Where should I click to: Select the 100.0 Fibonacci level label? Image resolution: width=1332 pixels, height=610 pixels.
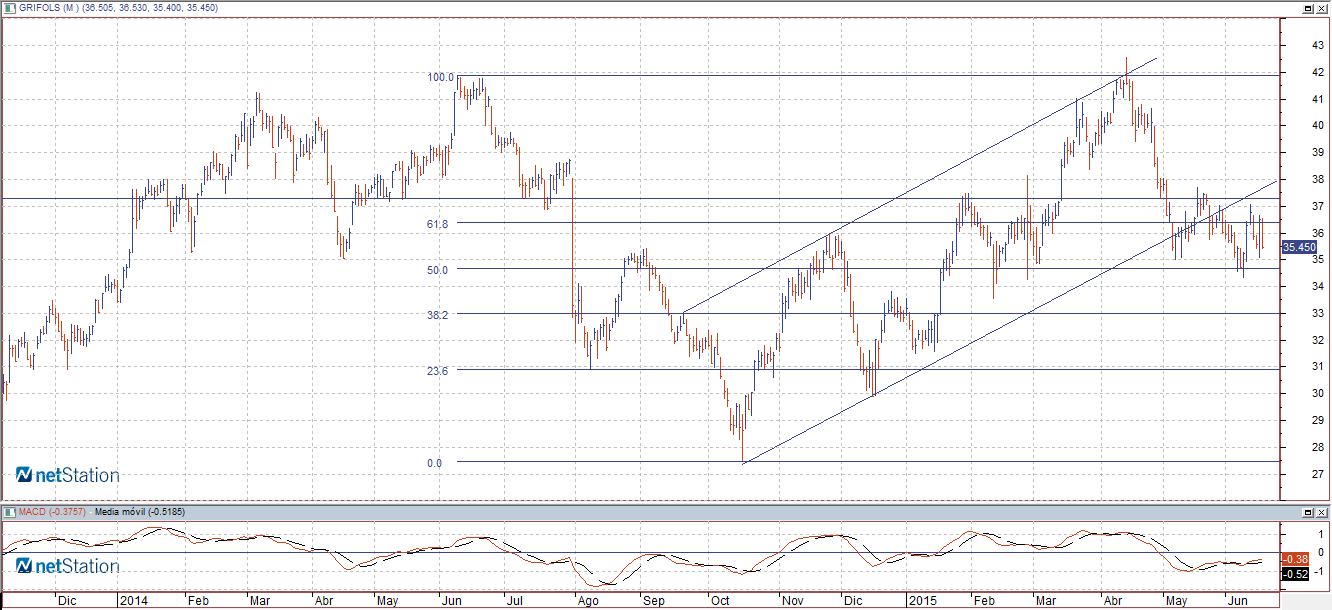pos(441,77)
